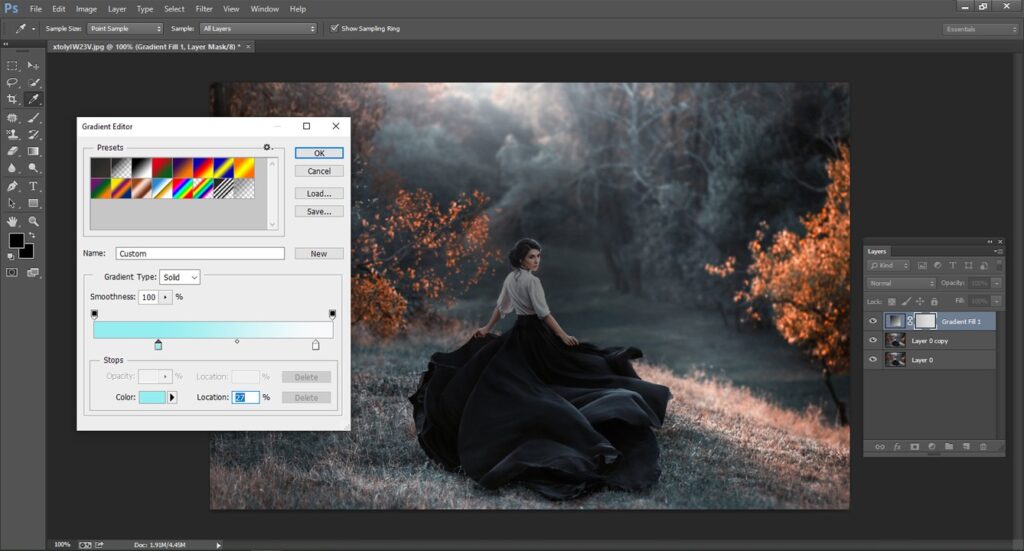Open the Sample Size dropdown
The width and height of the screenshot is (1024, 551).
point(125,29)
